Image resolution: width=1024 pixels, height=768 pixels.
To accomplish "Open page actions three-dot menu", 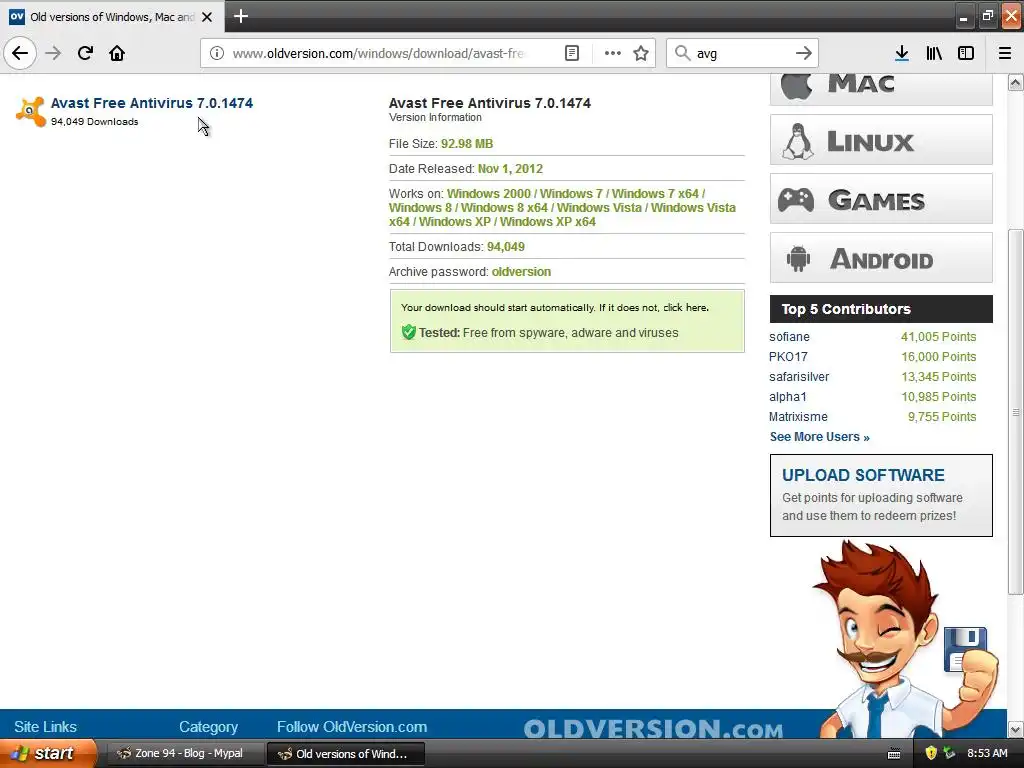I will 613,53.
